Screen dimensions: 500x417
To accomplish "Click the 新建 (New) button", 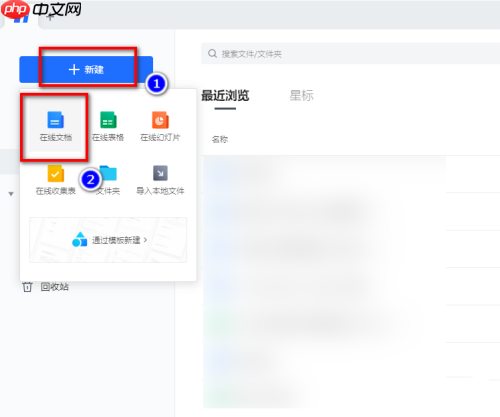I will tap(86, 70).
